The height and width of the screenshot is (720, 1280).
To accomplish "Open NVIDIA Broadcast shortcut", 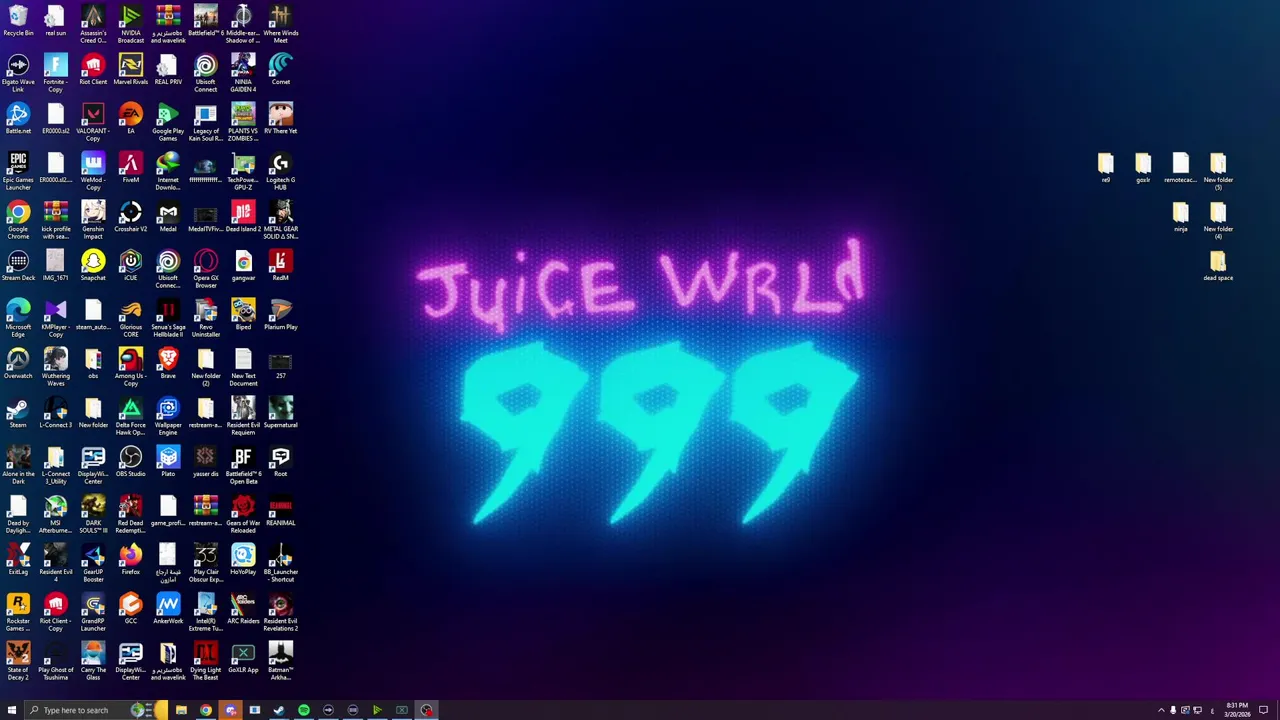I will 130,24.
